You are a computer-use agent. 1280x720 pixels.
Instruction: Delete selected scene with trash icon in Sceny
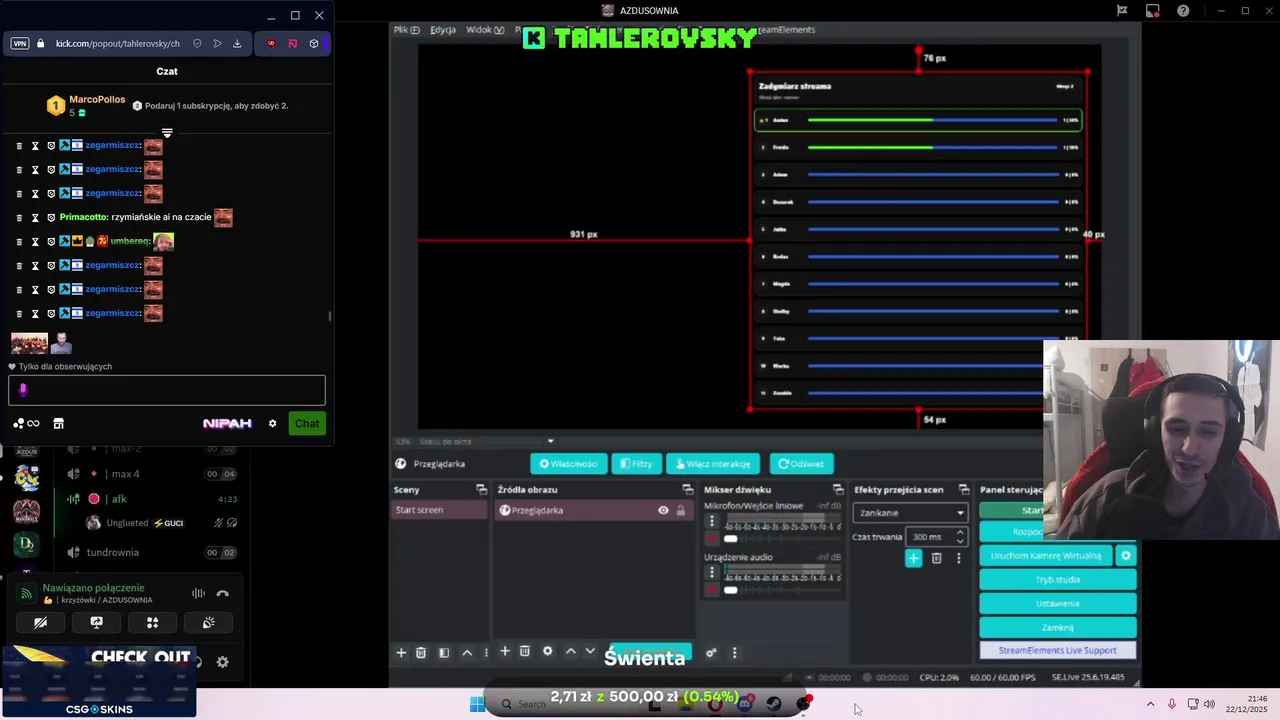click(421, 653)
